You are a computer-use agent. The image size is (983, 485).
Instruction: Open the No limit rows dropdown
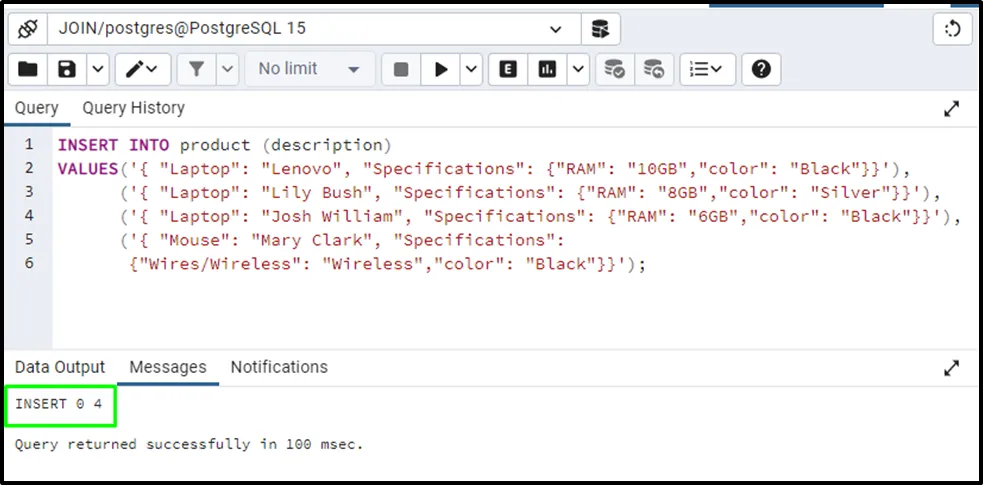pyautogui.click(x=308, y=69)
